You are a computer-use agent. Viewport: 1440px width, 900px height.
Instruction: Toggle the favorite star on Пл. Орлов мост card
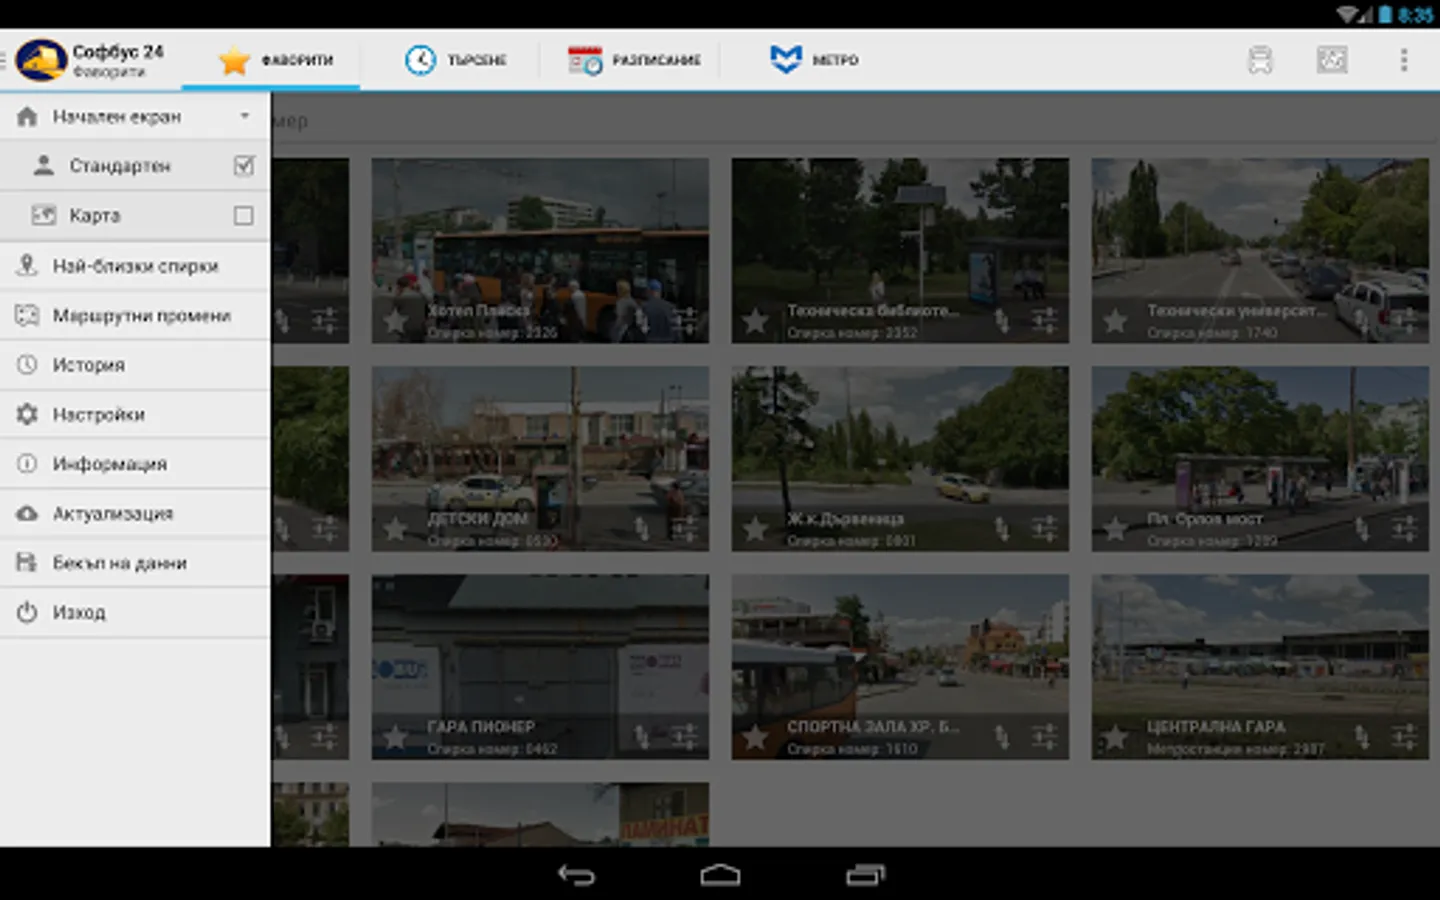coord(1116,529)
